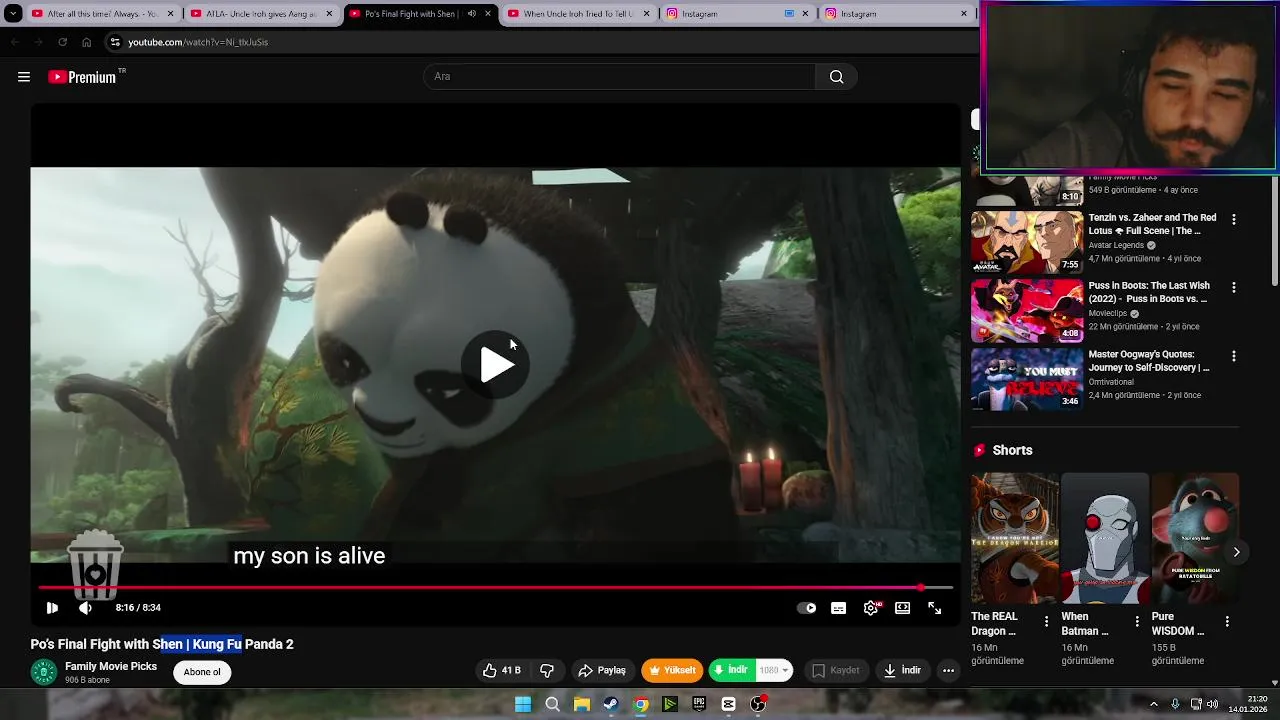Image resolution: width=1280 pixels, height=720 pixels.
Task: Open options menu for Tenzin vs. Zaheer video
Action: [x=1233, y=219]
